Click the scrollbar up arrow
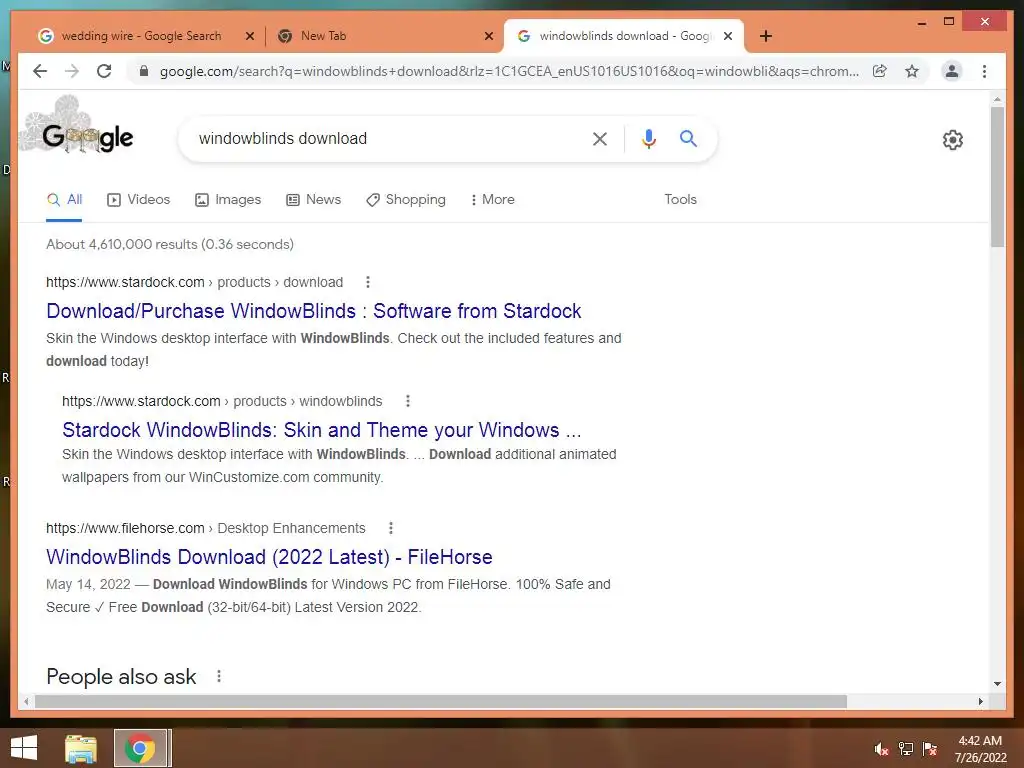The image size is (1024, 768). coord(997,99)
